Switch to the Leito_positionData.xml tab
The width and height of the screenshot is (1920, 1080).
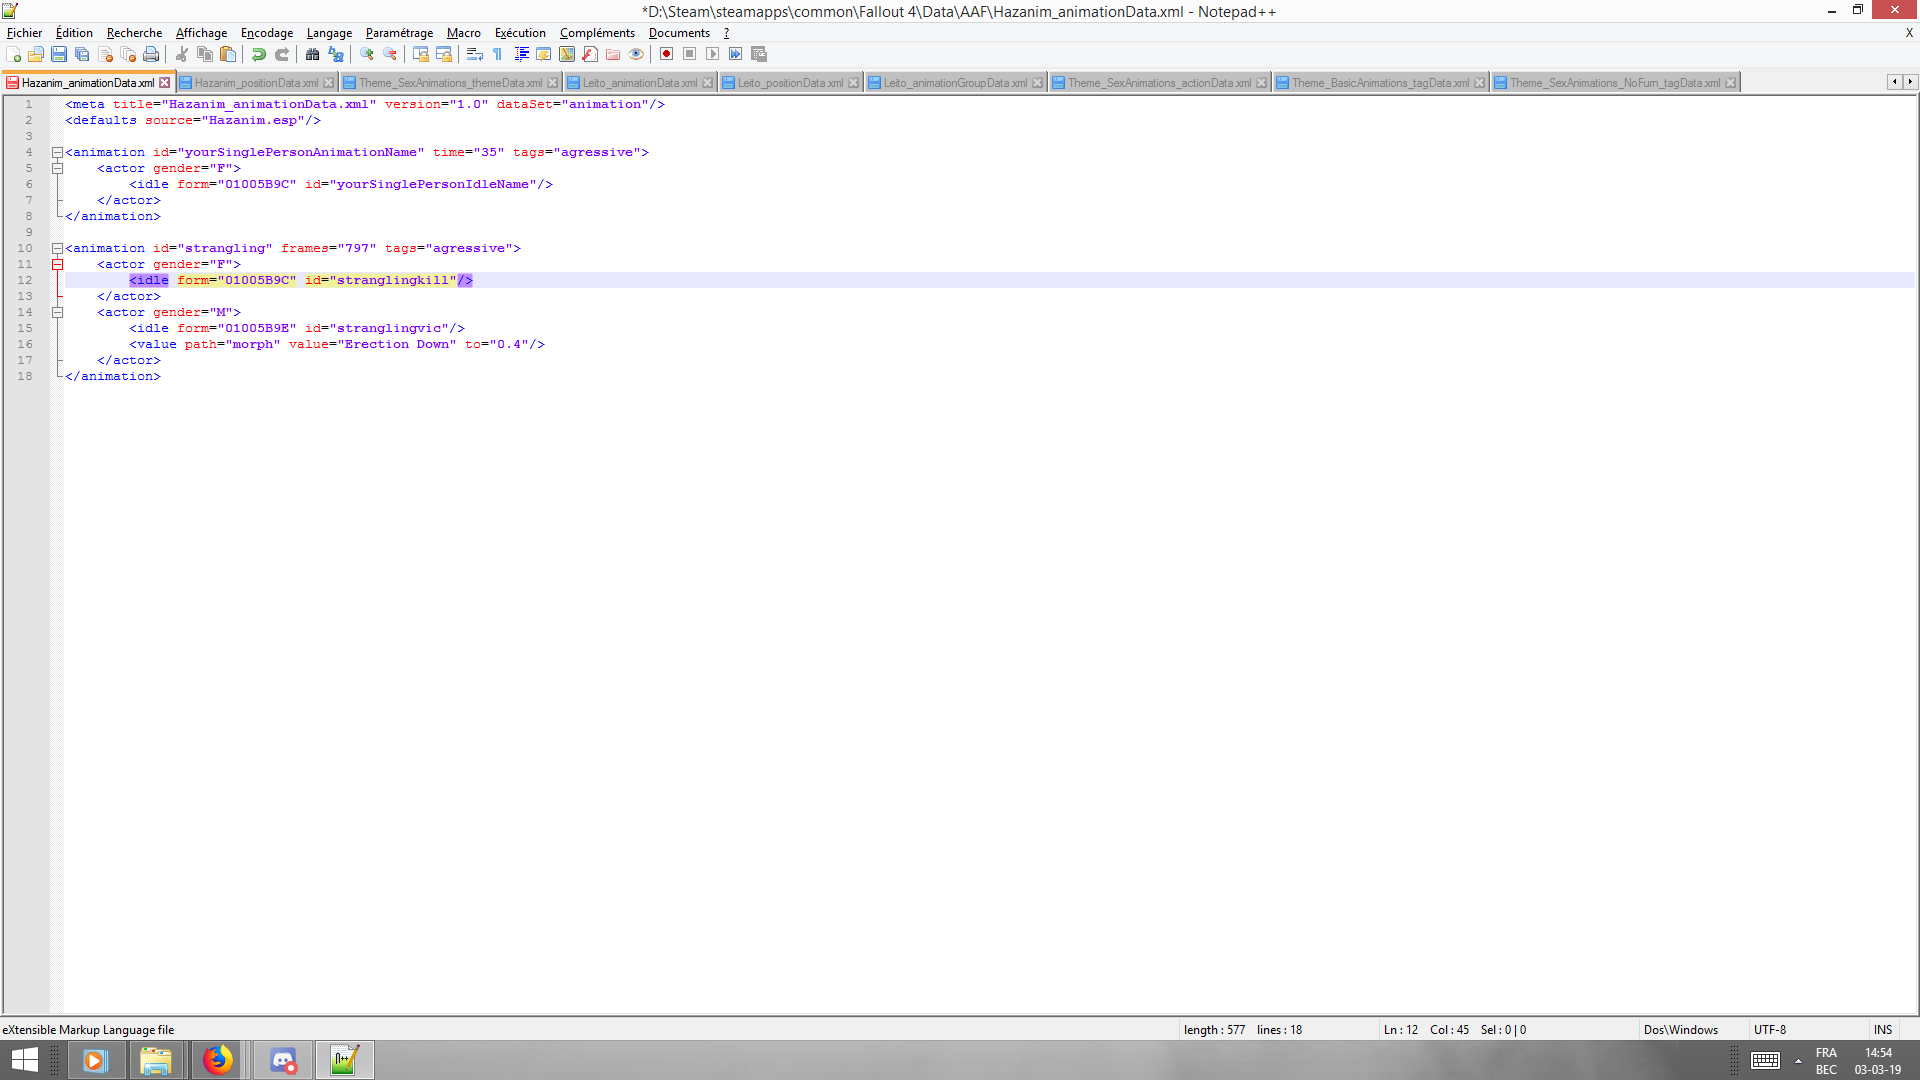coord(788,82)
